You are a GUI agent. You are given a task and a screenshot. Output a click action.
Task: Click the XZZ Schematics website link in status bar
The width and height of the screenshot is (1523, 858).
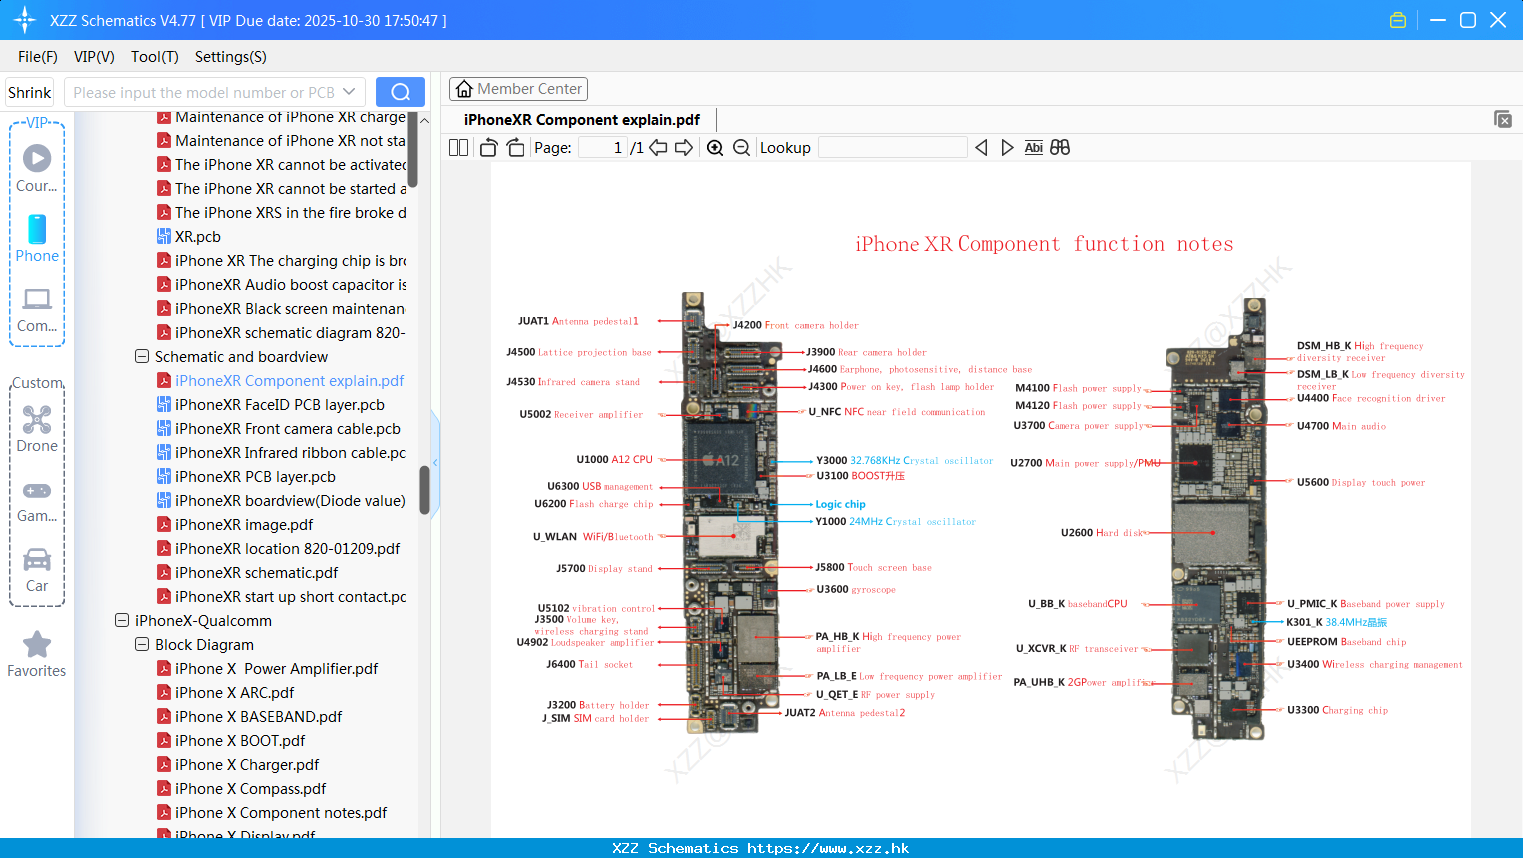[x=761, y=848]
